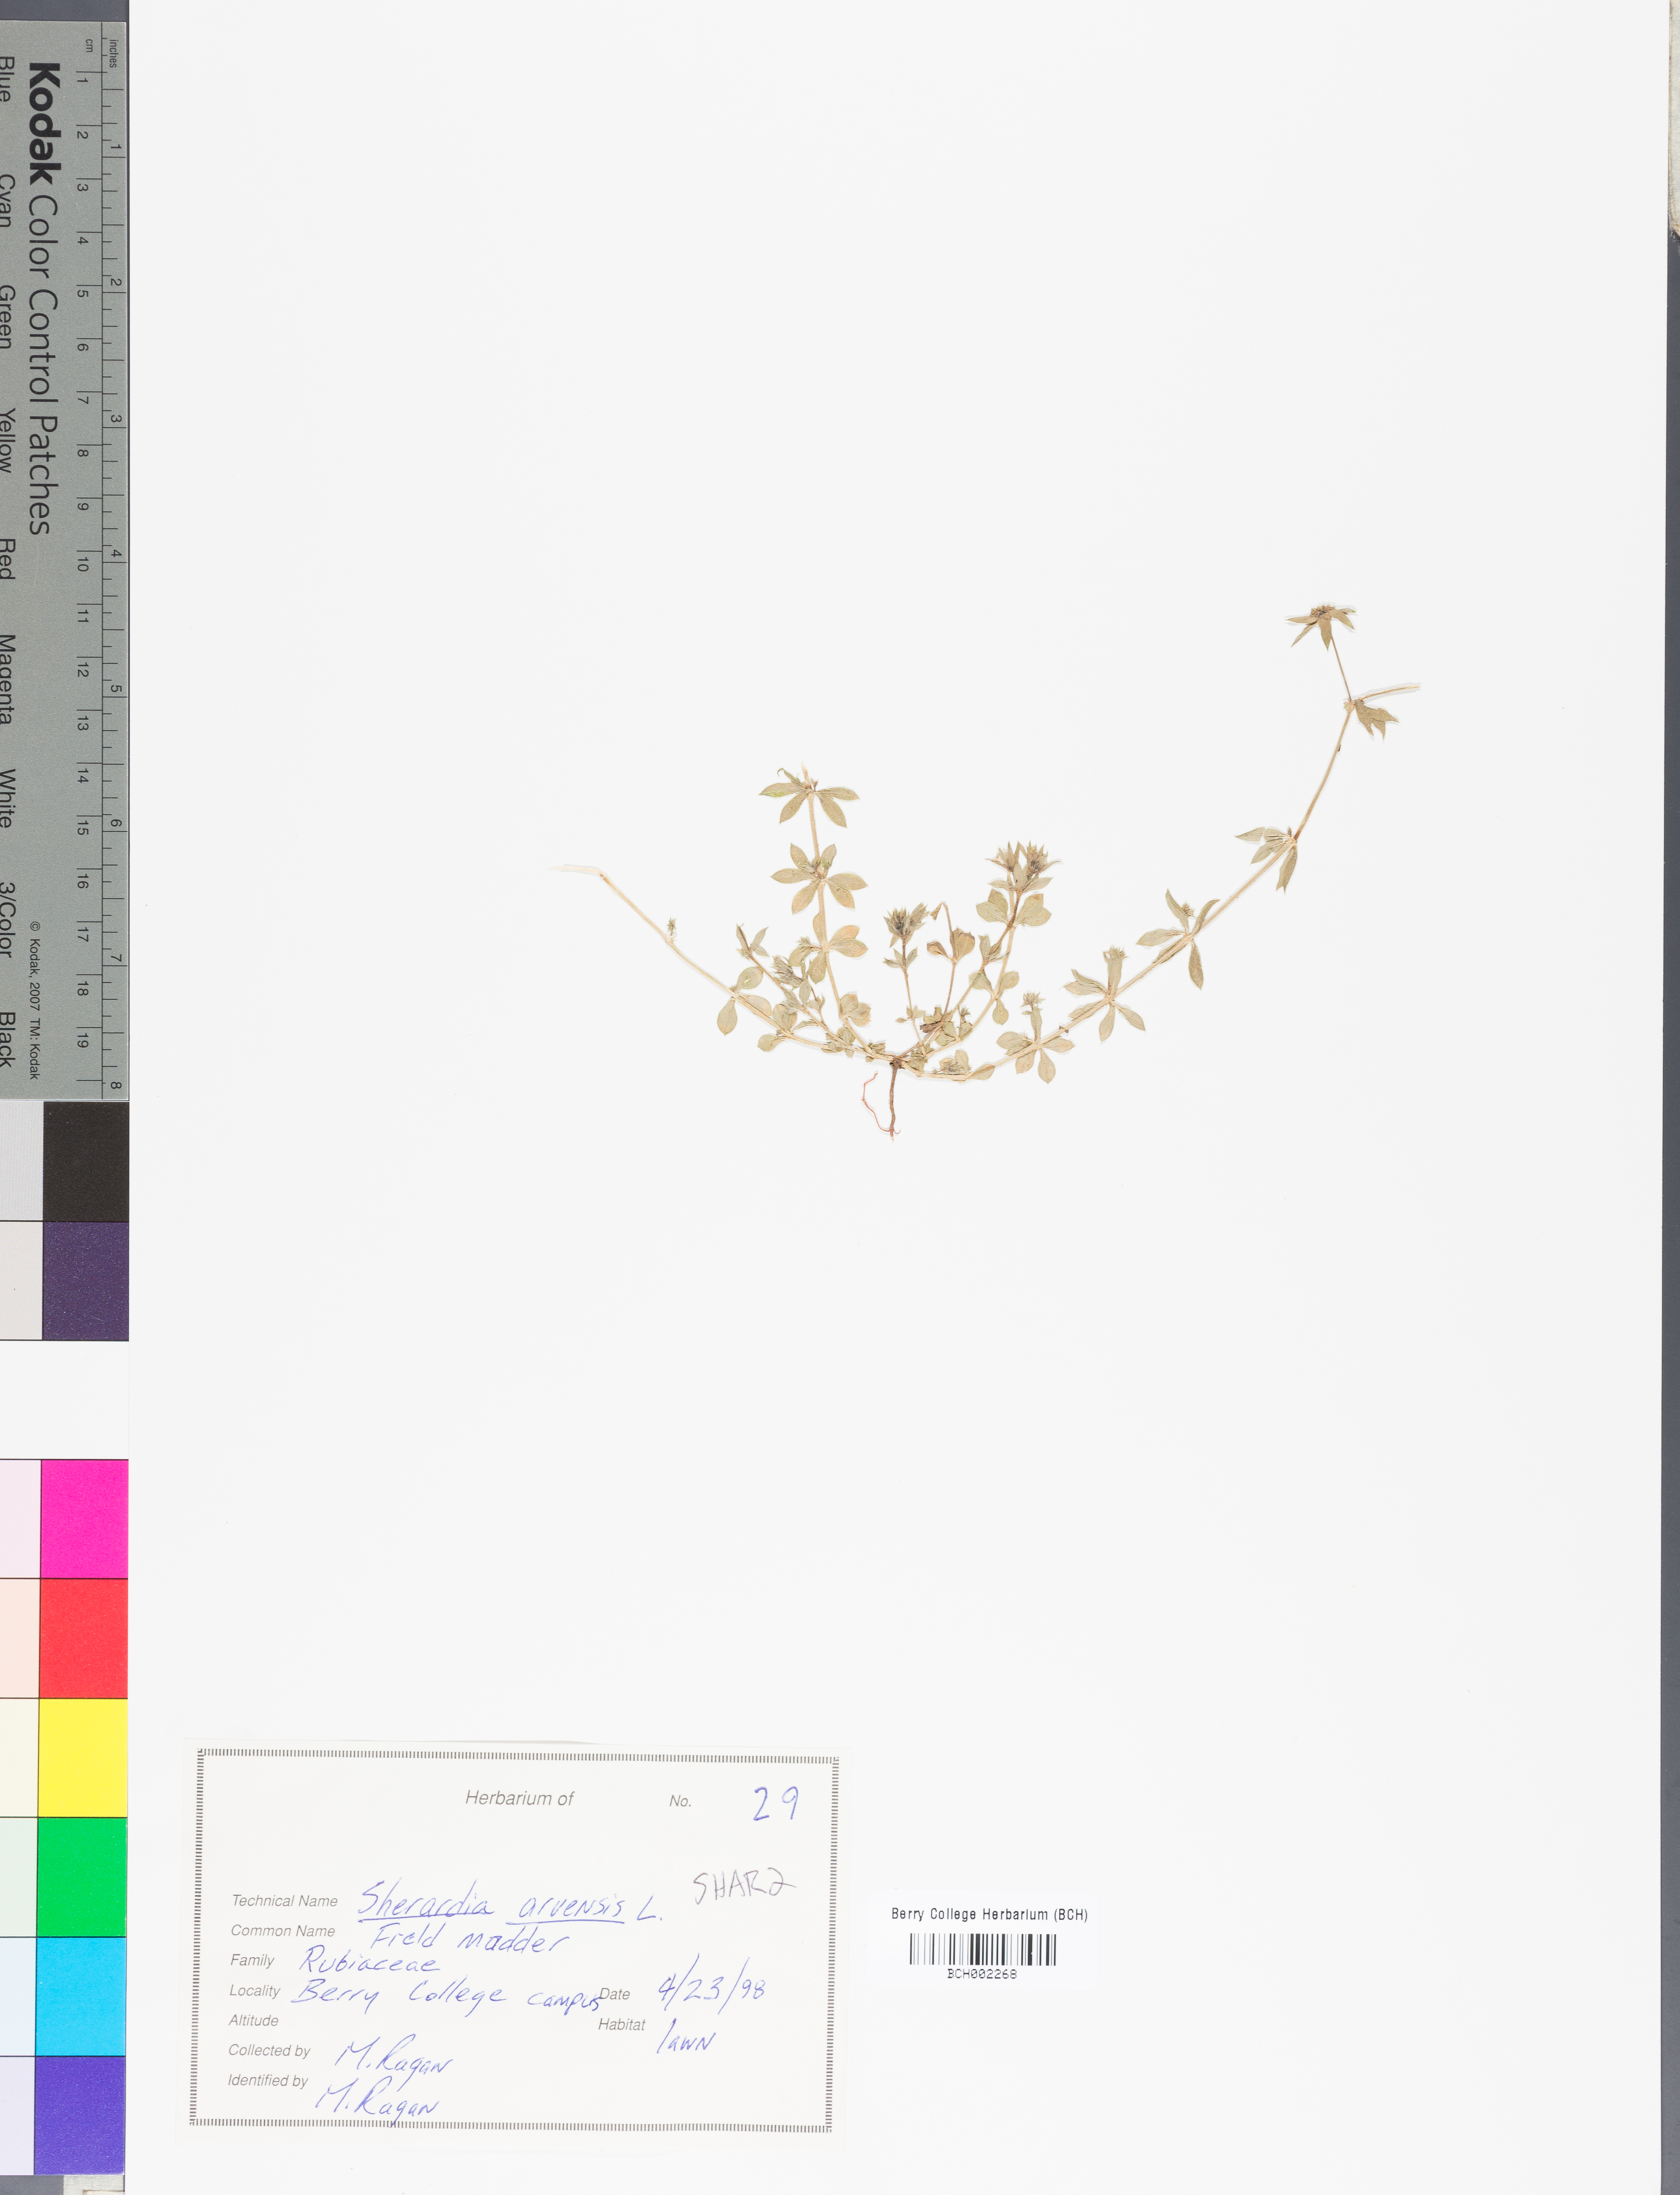Click the handwritten date 4/23/98

[711, 1987]
